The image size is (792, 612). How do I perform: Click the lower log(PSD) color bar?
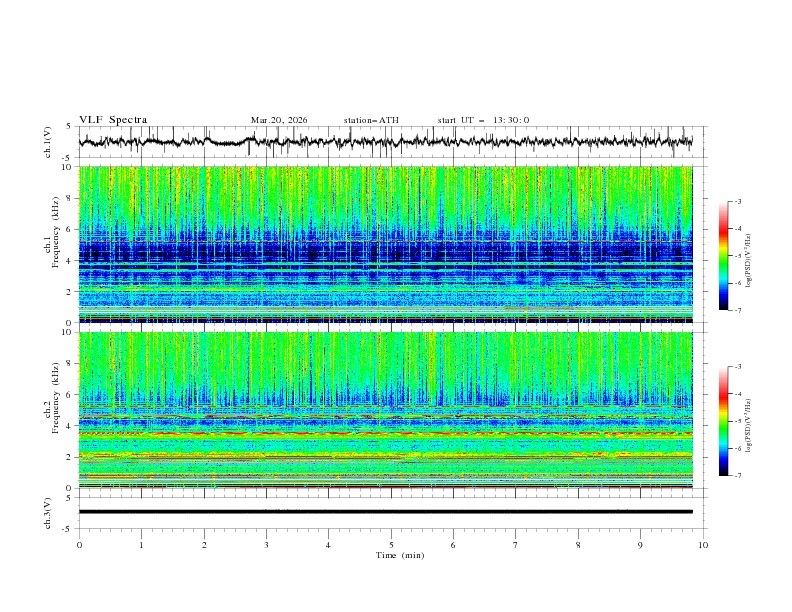723,421
